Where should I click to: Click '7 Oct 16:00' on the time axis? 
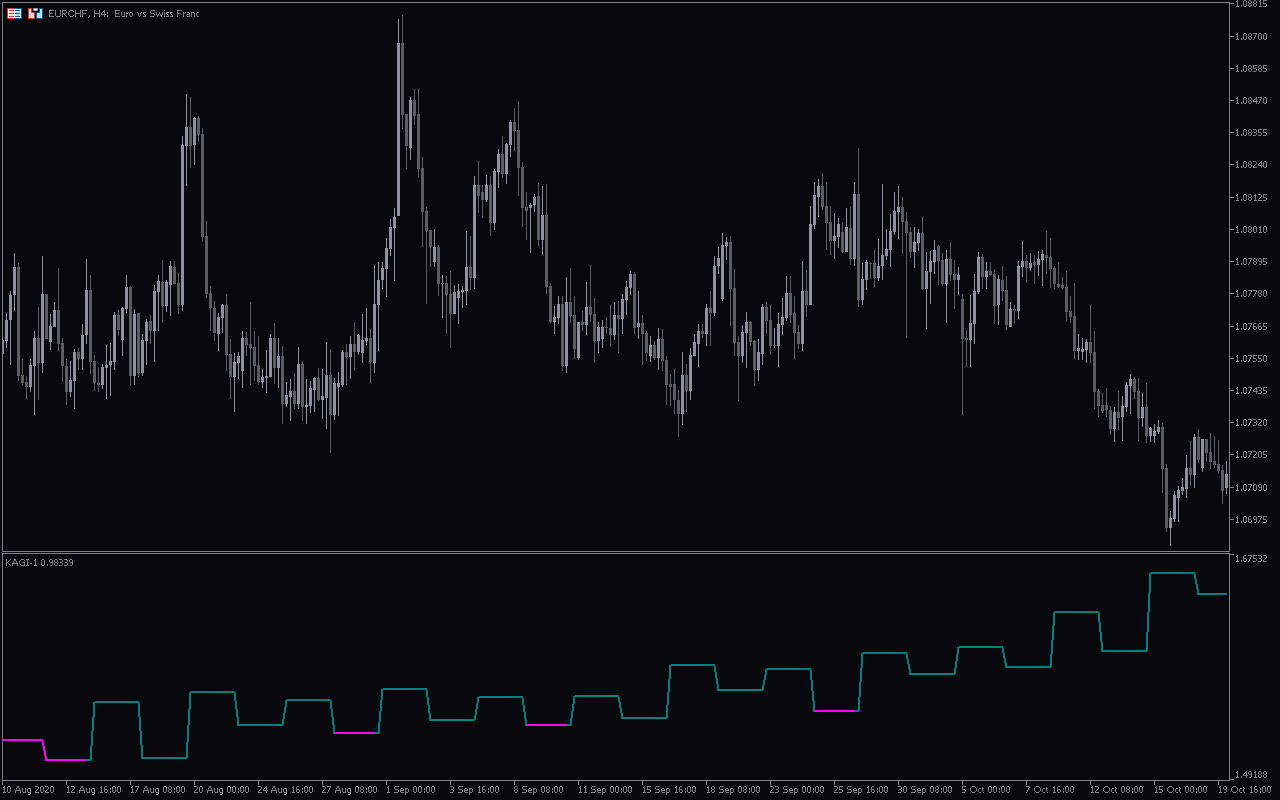coord(1050,790)
